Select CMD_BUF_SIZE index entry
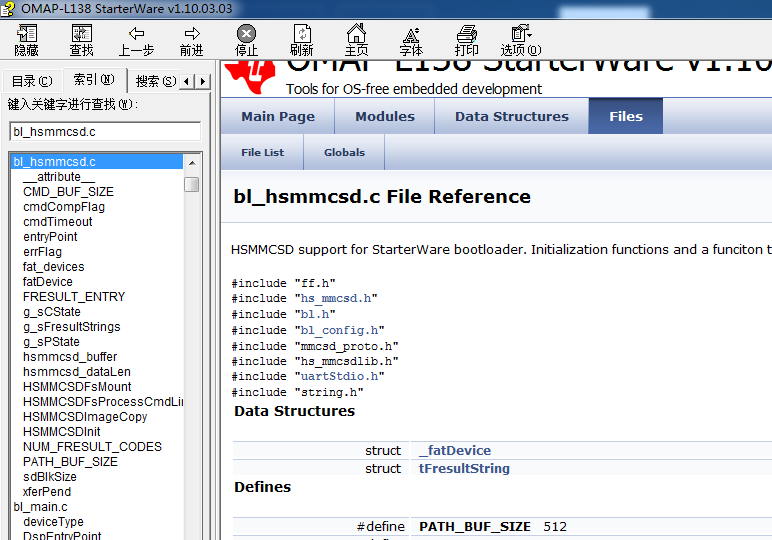Image resolution: width=772 pixels, height=540 pixels. pos(68,191)
